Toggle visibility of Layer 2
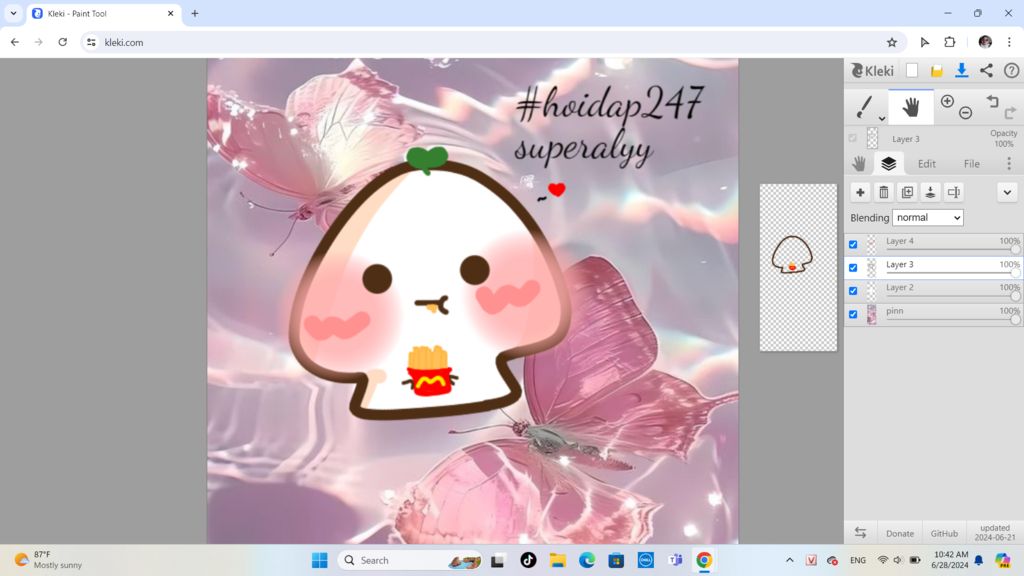The width and height of the screenshot is (1024, 576). click(x=853, y=291)
